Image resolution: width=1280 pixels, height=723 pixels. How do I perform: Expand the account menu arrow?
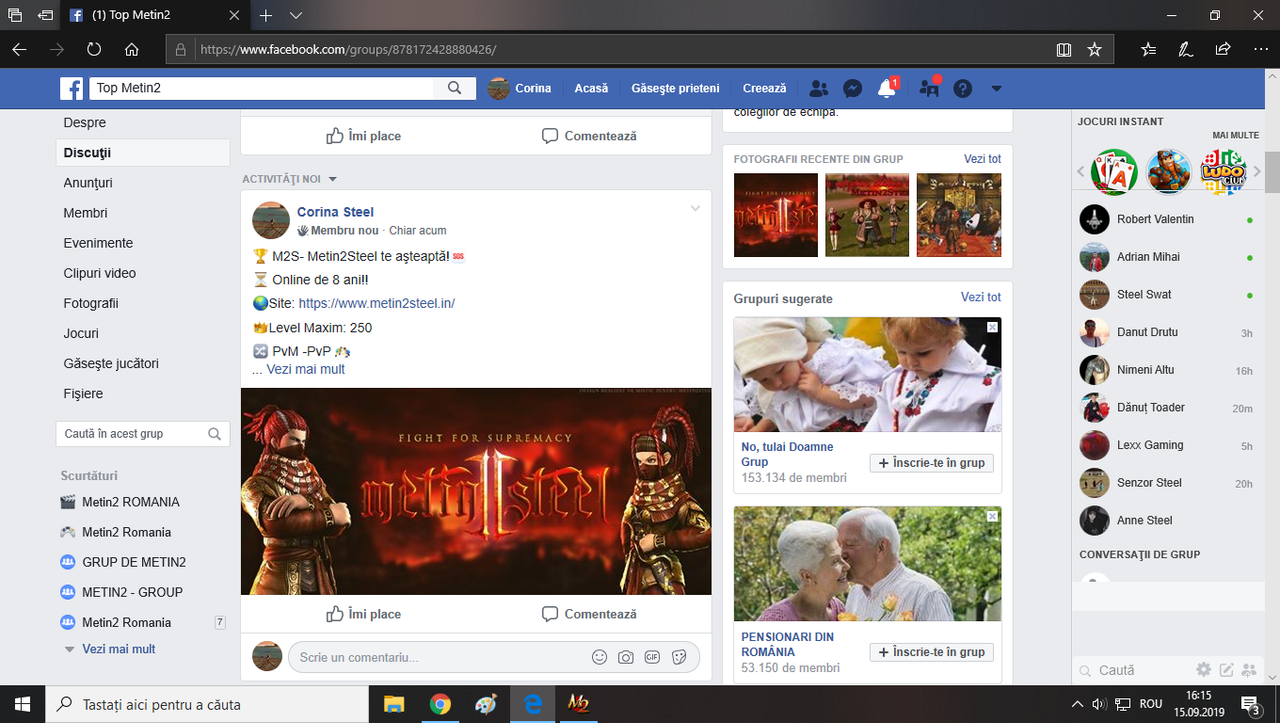coord(996,88)
